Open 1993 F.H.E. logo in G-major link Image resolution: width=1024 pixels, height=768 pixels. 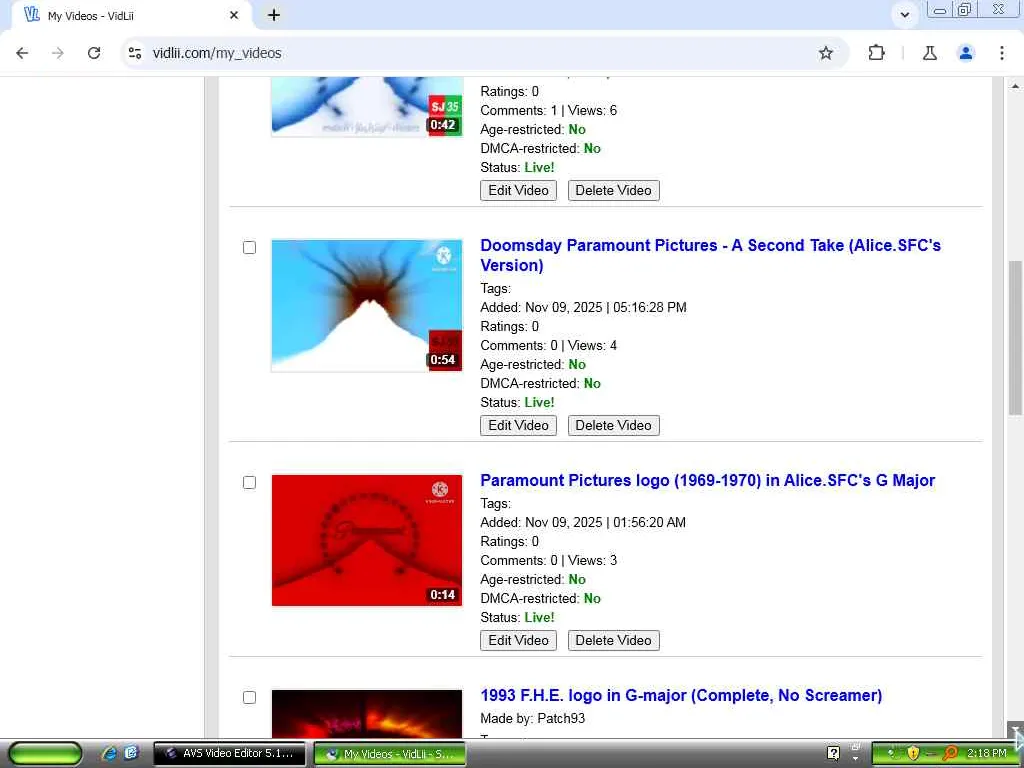pos(681,696)
